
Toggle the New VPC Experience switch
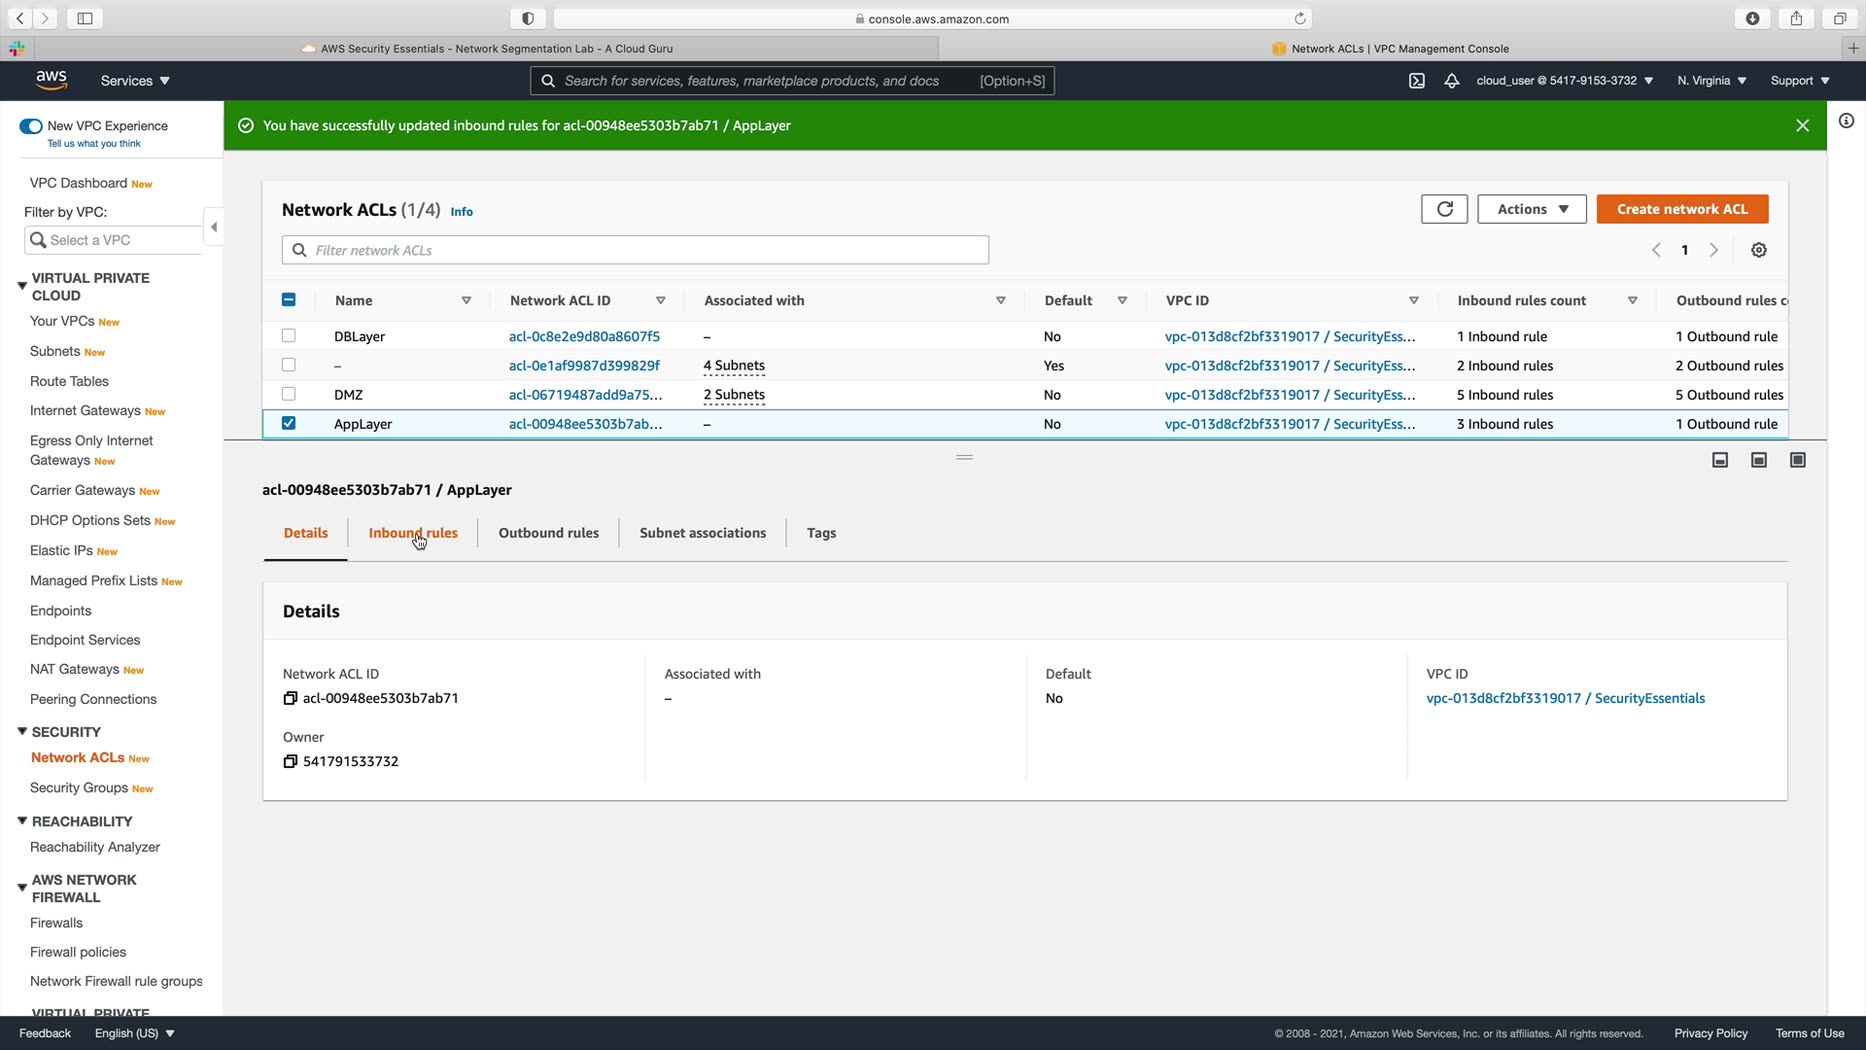click(31, 126)
